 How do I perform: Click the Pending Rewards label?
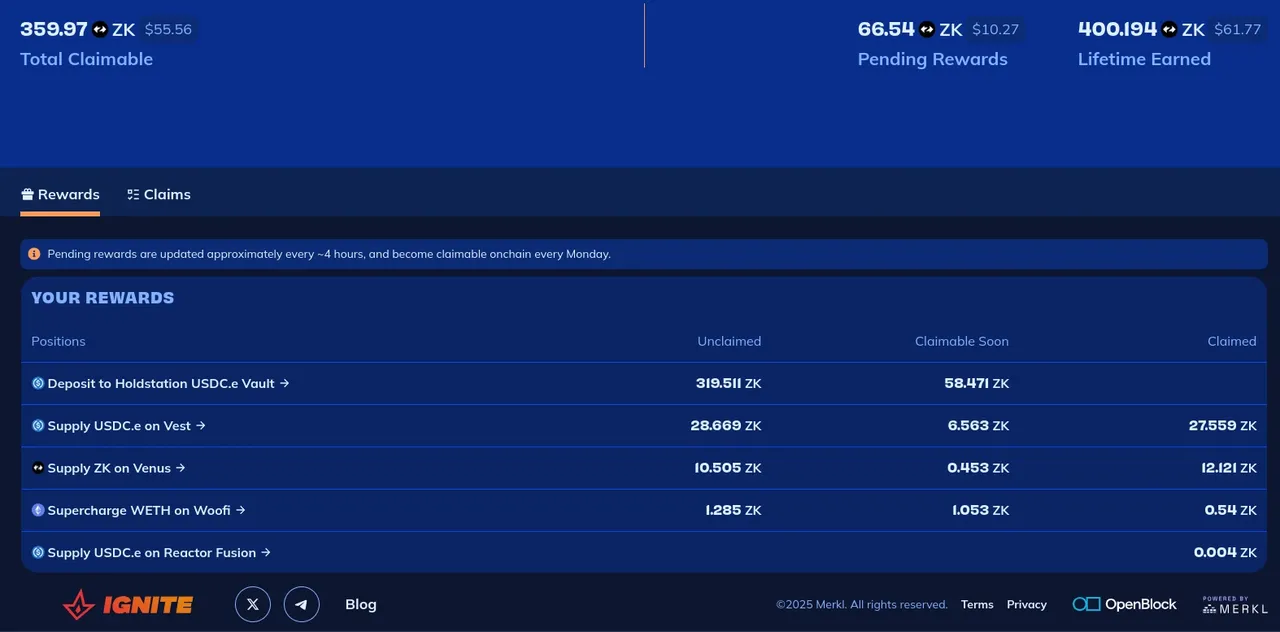(x=933, y=59)
